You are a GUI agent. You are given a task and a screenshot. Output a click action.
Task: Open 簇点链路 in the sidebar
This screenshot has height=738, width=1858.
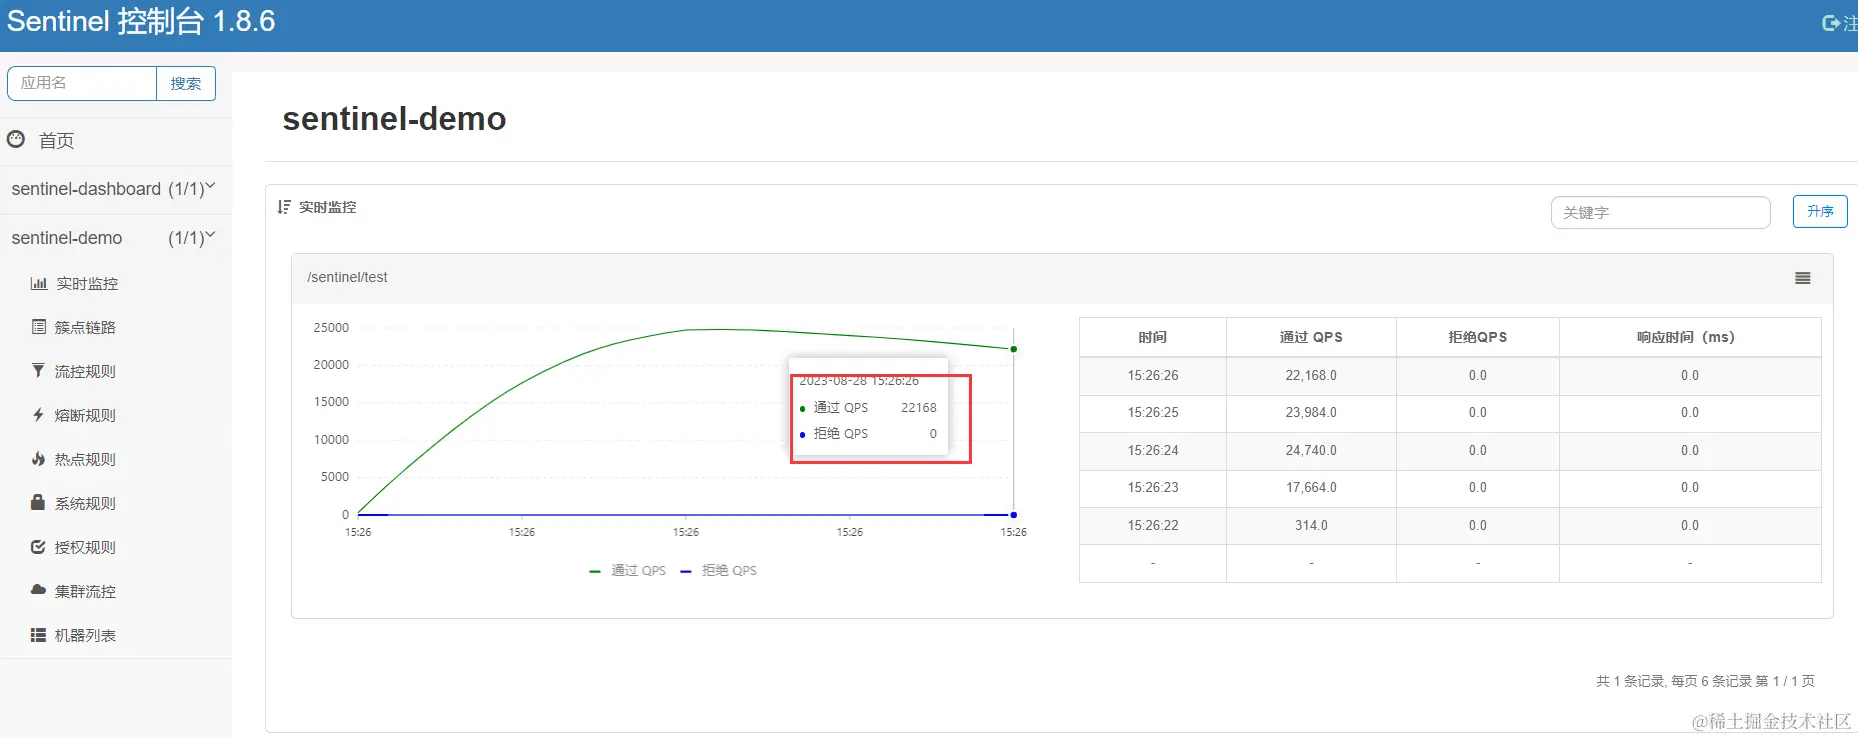[85, 328]
